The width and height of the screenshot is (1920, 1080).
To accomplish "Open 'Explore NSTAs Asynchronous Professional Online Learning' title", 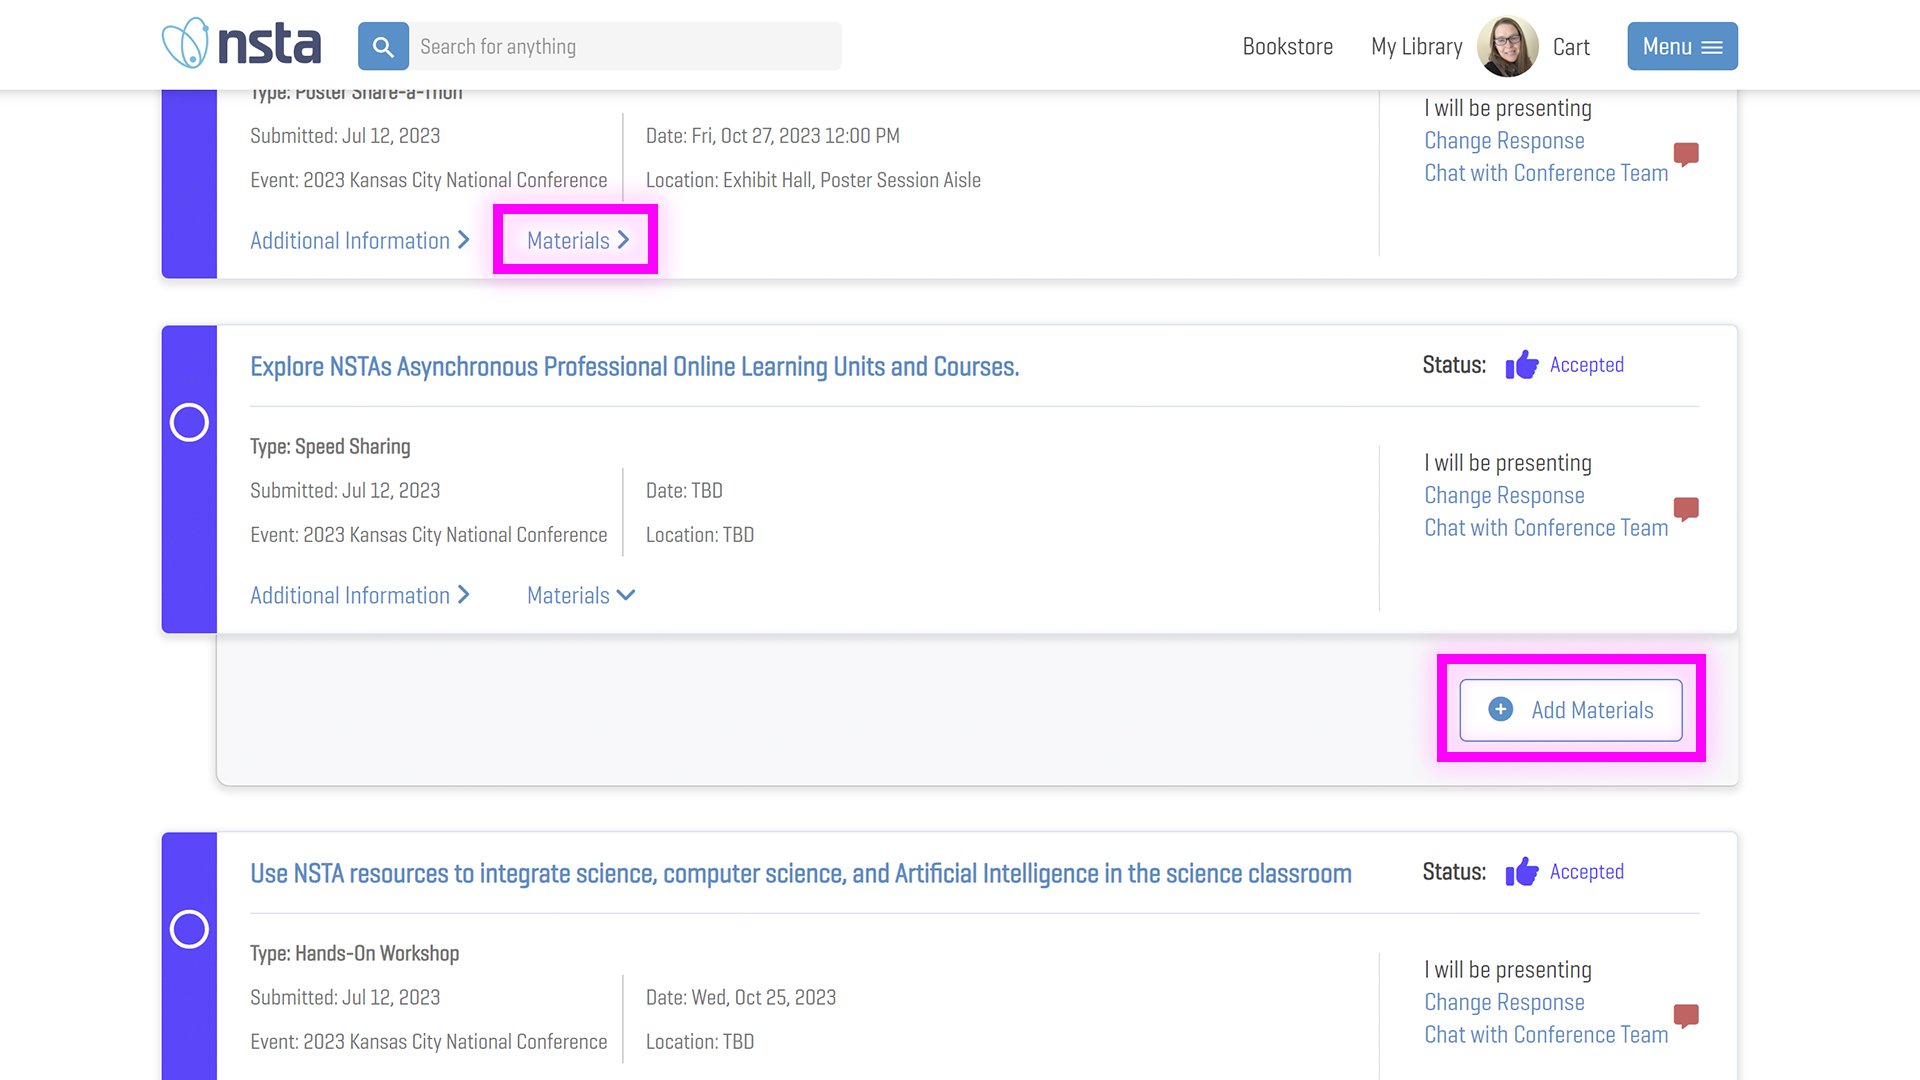I will click(x=634, y=367).
